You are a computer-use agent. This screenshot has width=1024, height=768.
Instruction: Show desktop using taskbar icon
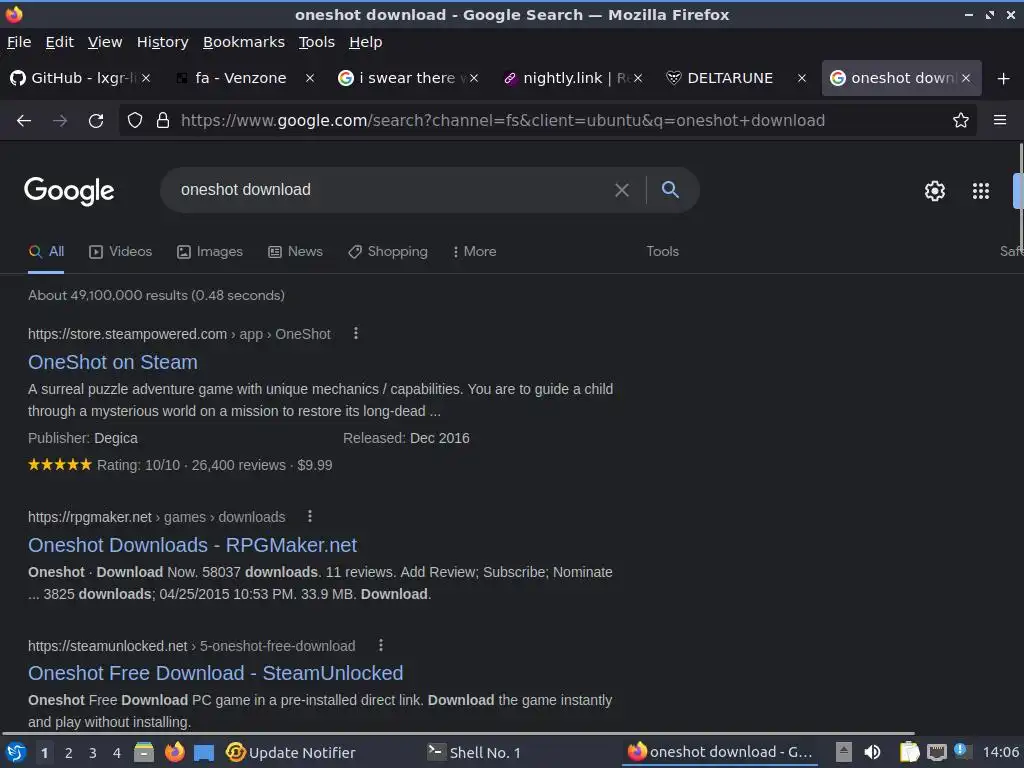tap(204, 753)
